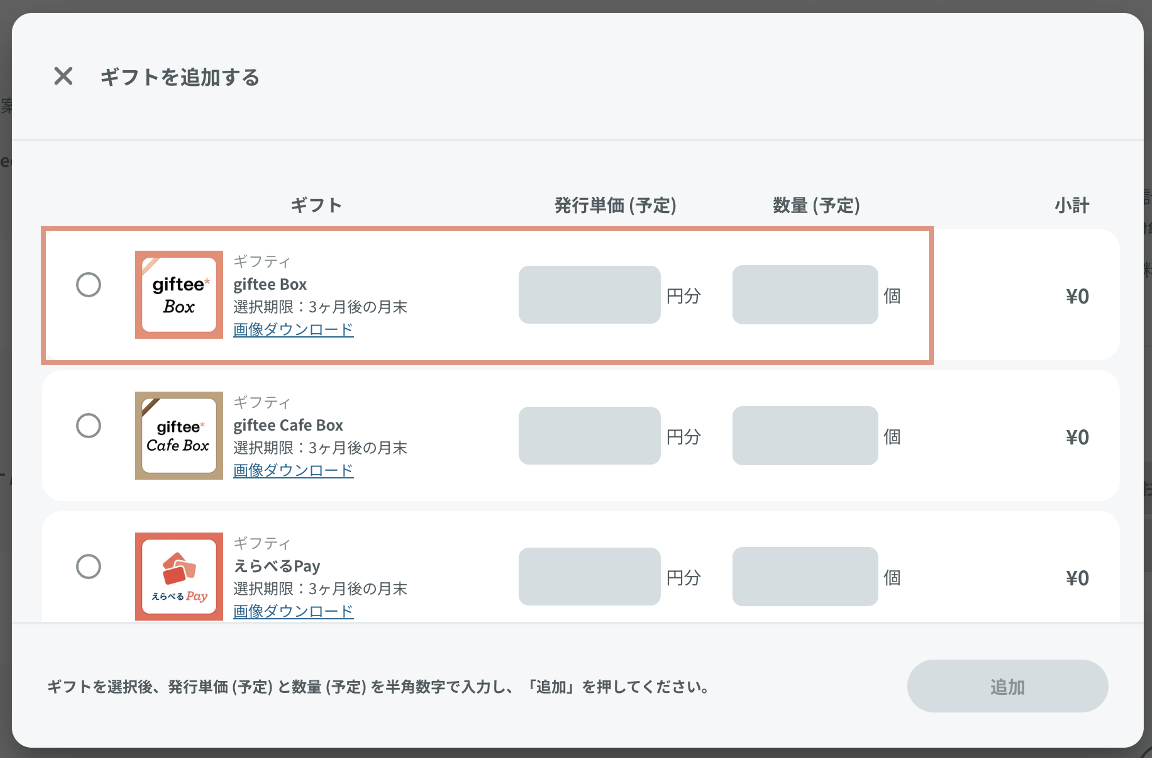Click the giftee Cafe Box product image
This screenshot has height=758, width=1152.
coord(179,436)
